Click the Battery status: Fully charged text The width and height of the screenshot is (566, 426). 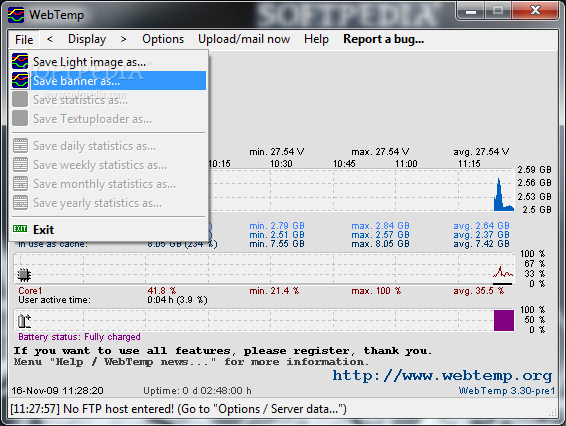click(x=79, y=337)
